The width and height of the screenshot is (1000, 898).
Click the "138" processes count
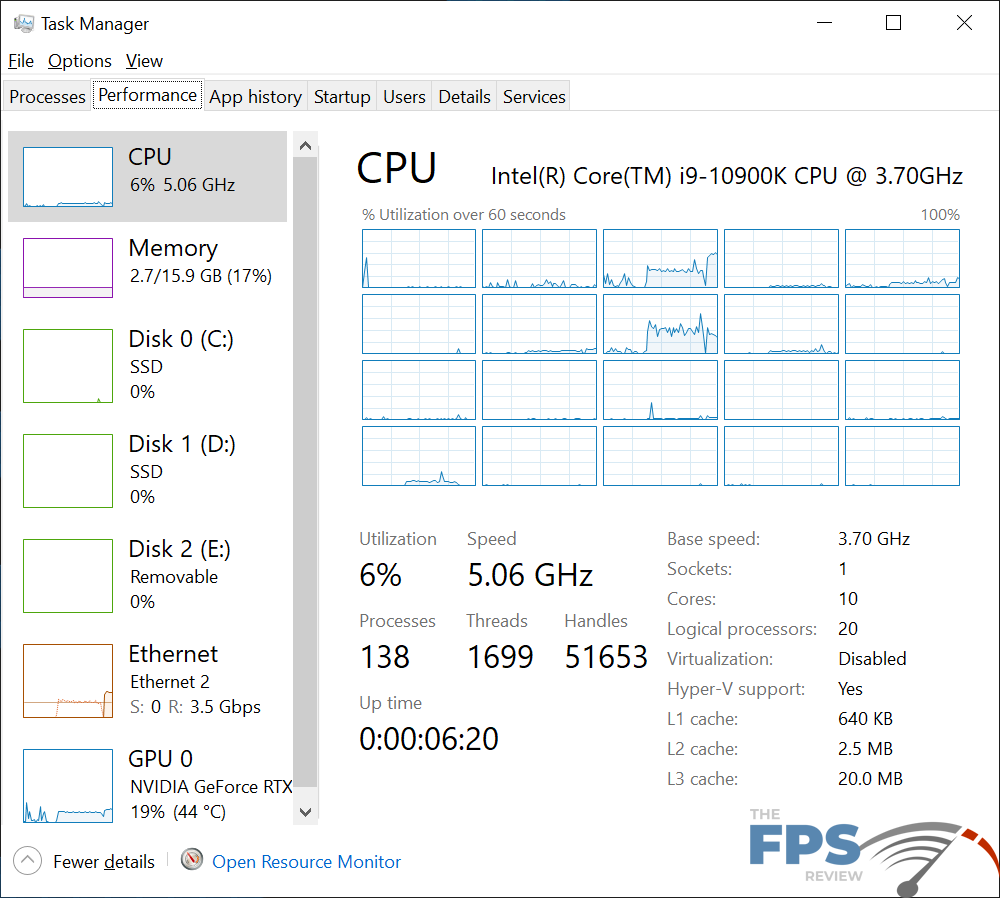[x=385, y=657]
